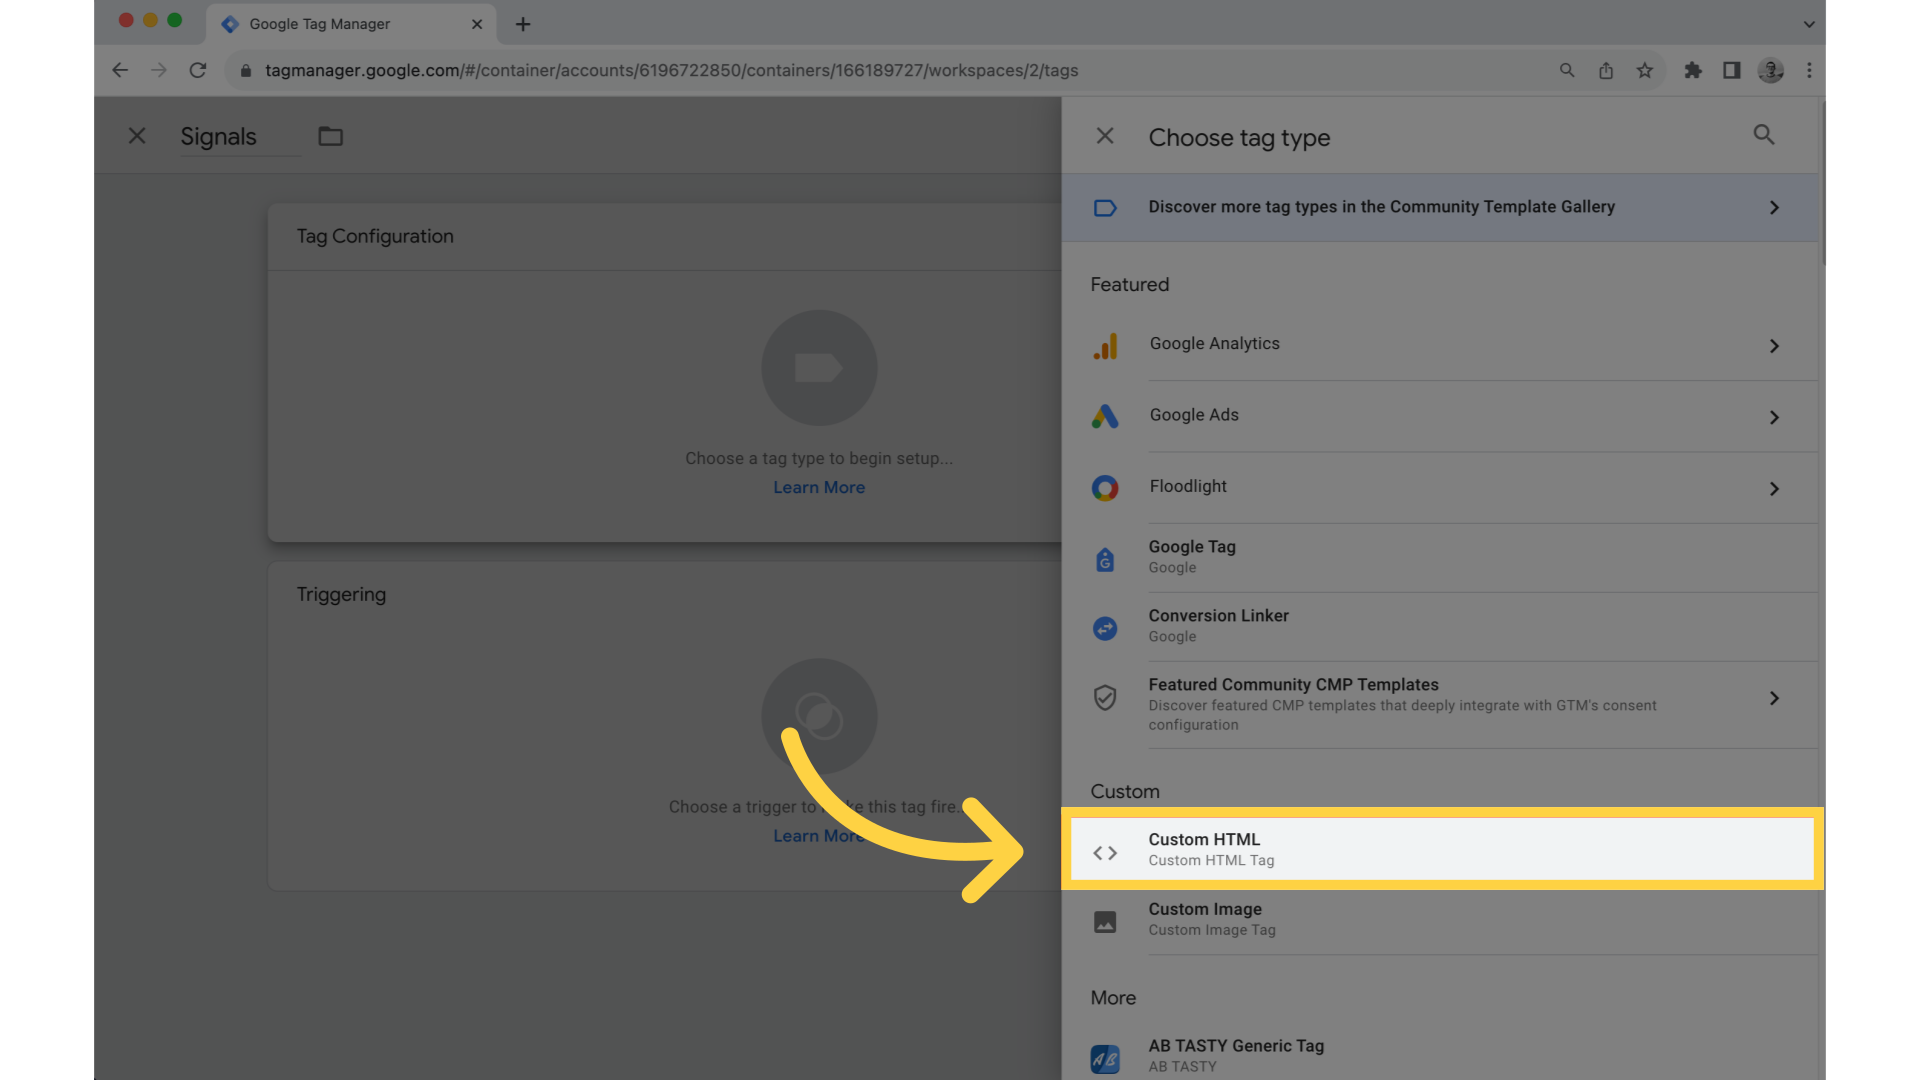The image size is (1920, 1080).
Task: Expand Featured Community CMP Templates chevron
Action: click(1774, 698)
